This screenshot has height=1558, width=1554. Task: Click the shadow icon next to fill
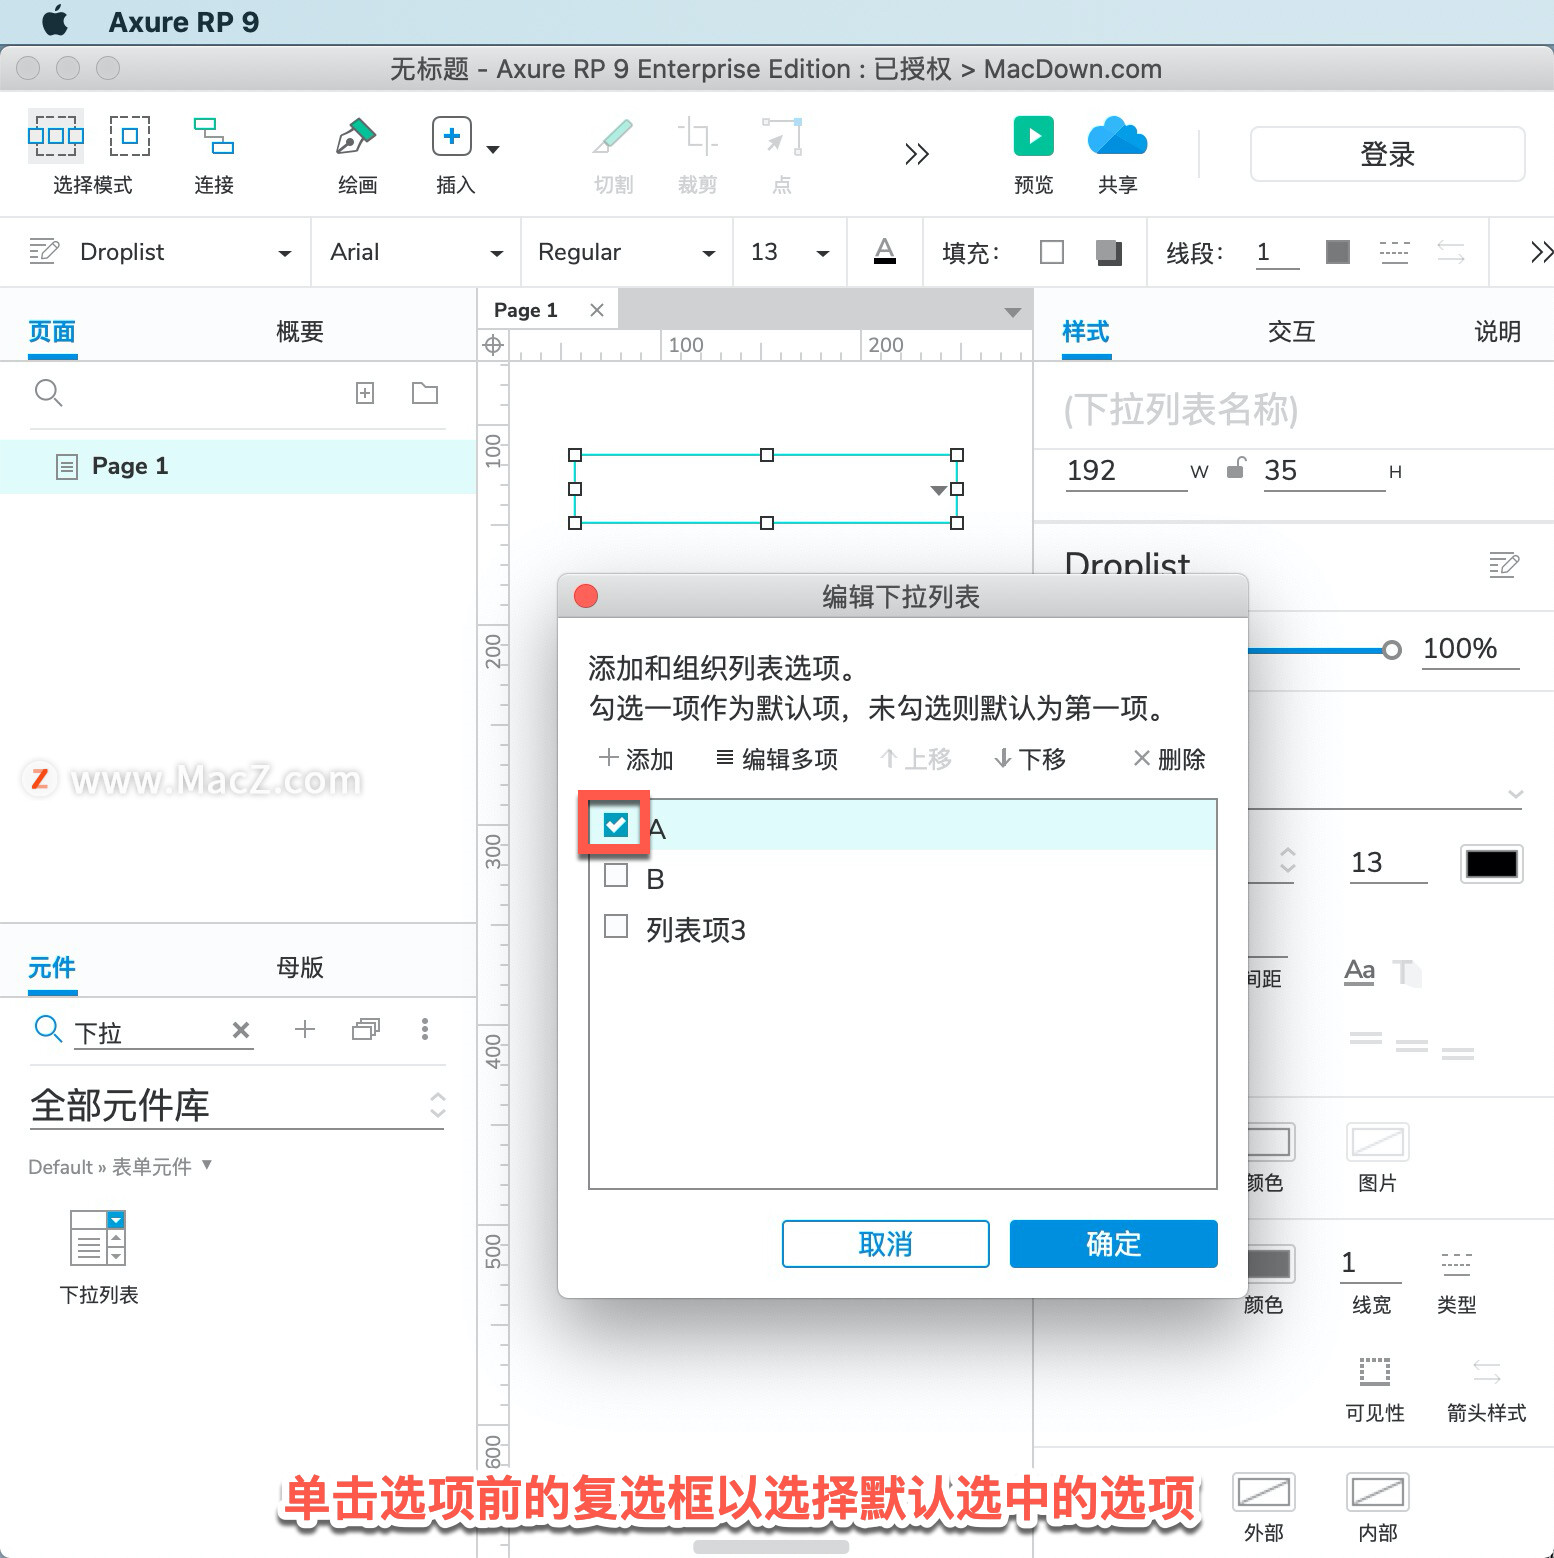click(1108, 252)
